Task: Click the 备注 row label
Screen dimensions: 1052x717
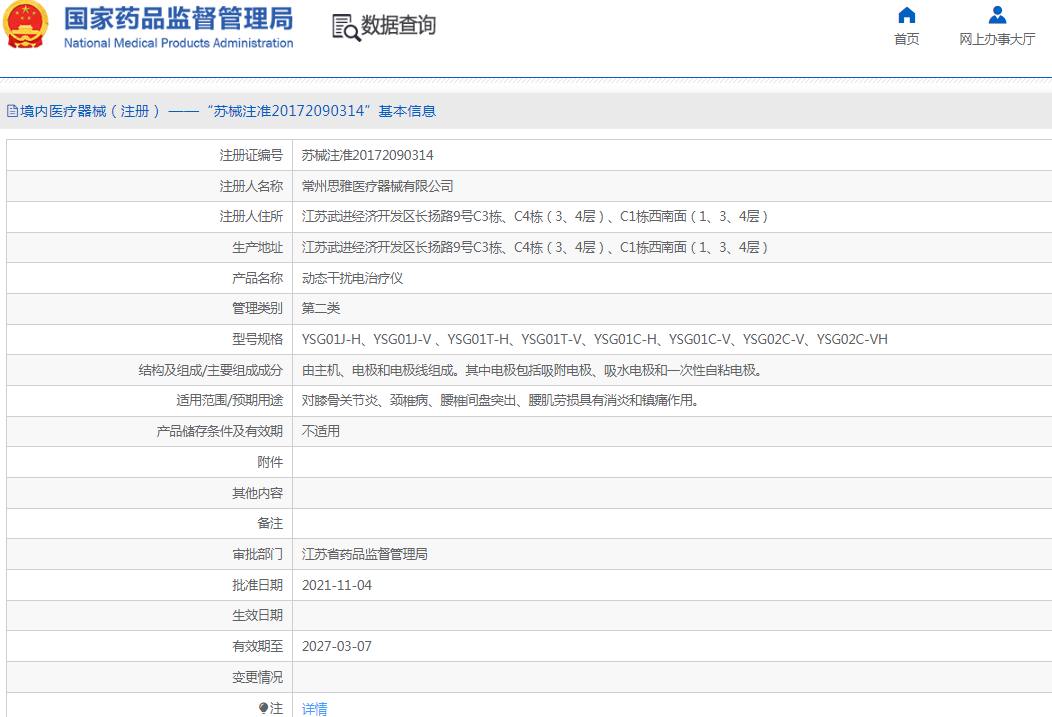Action: tap(270, 523)
